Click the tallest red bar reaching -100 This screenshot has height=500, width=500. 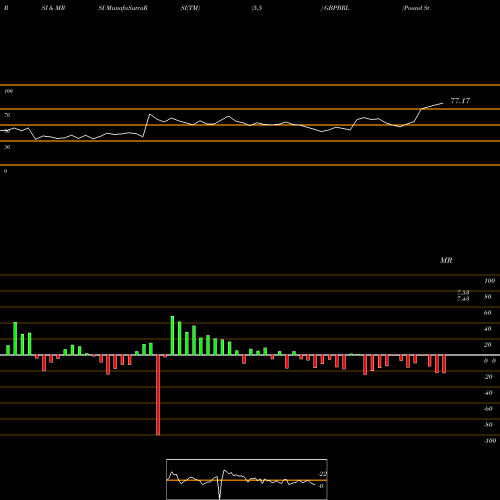point(158,395)
